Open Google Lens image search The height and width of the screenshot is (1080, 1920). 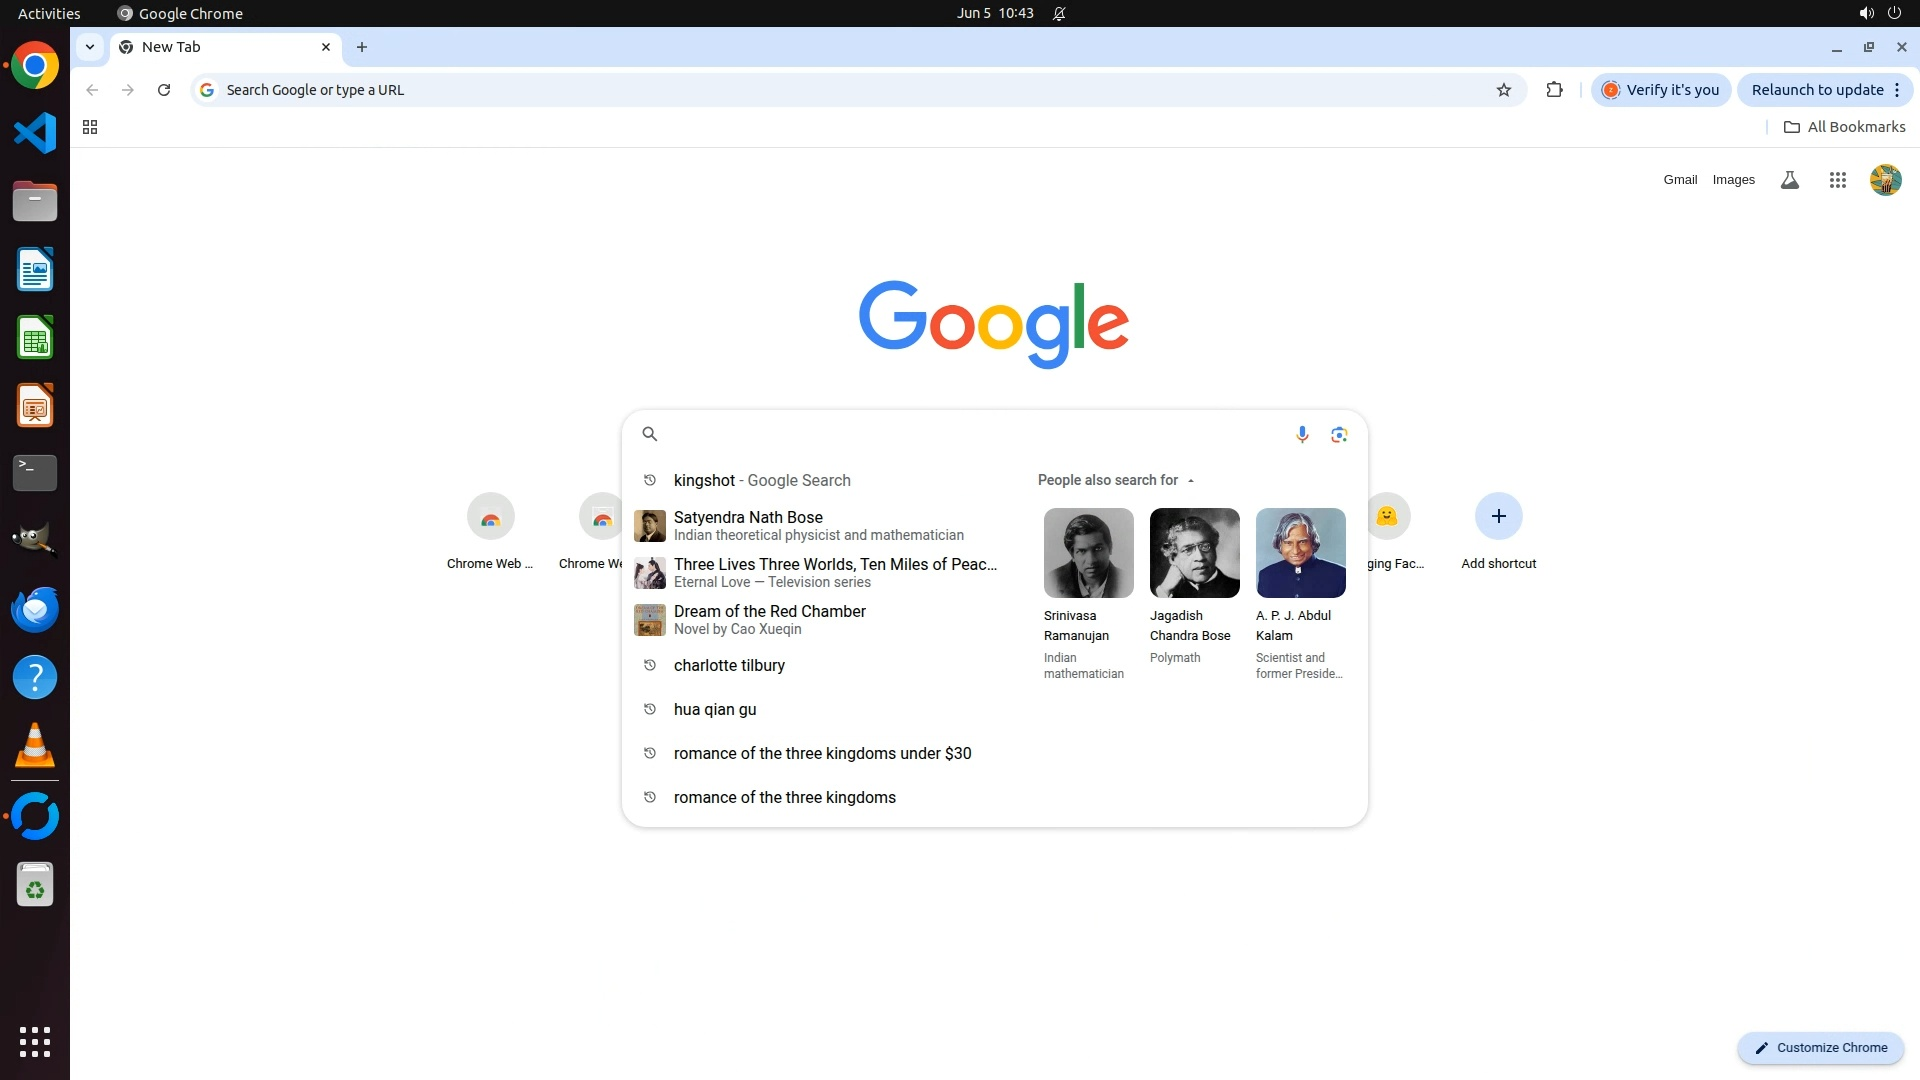point(1339,434)
